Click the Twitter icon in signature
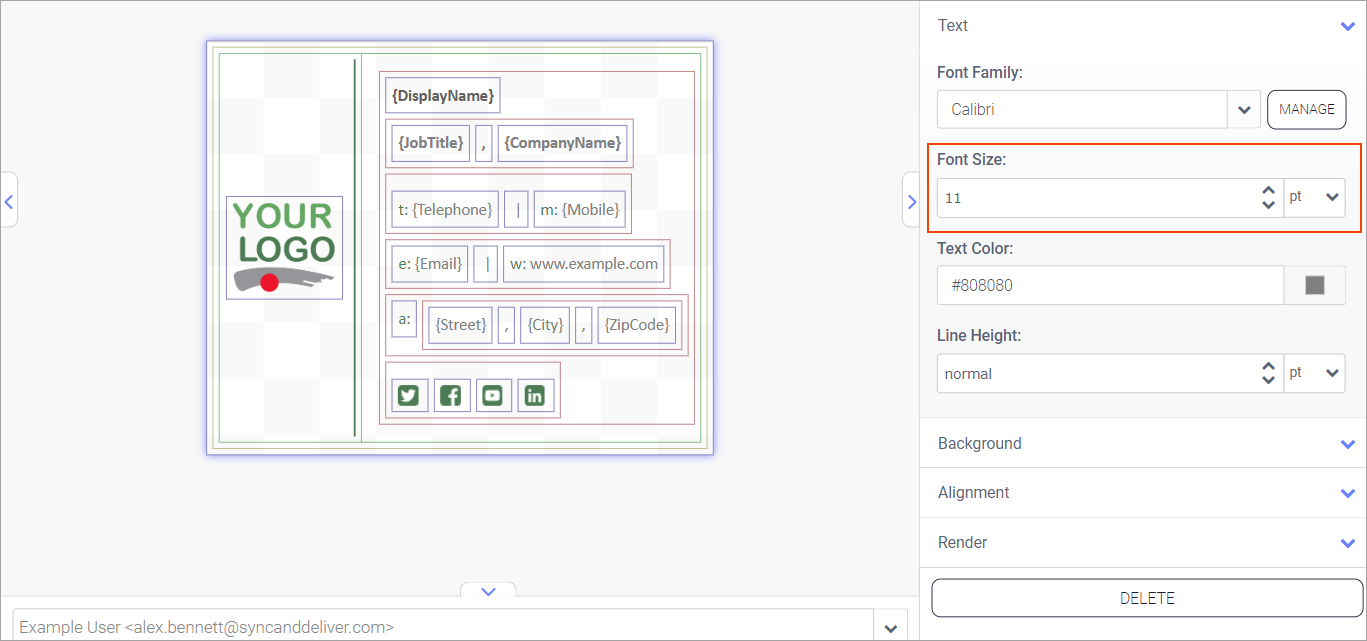The image size is (1367, 641). click(x=408, y=396)
